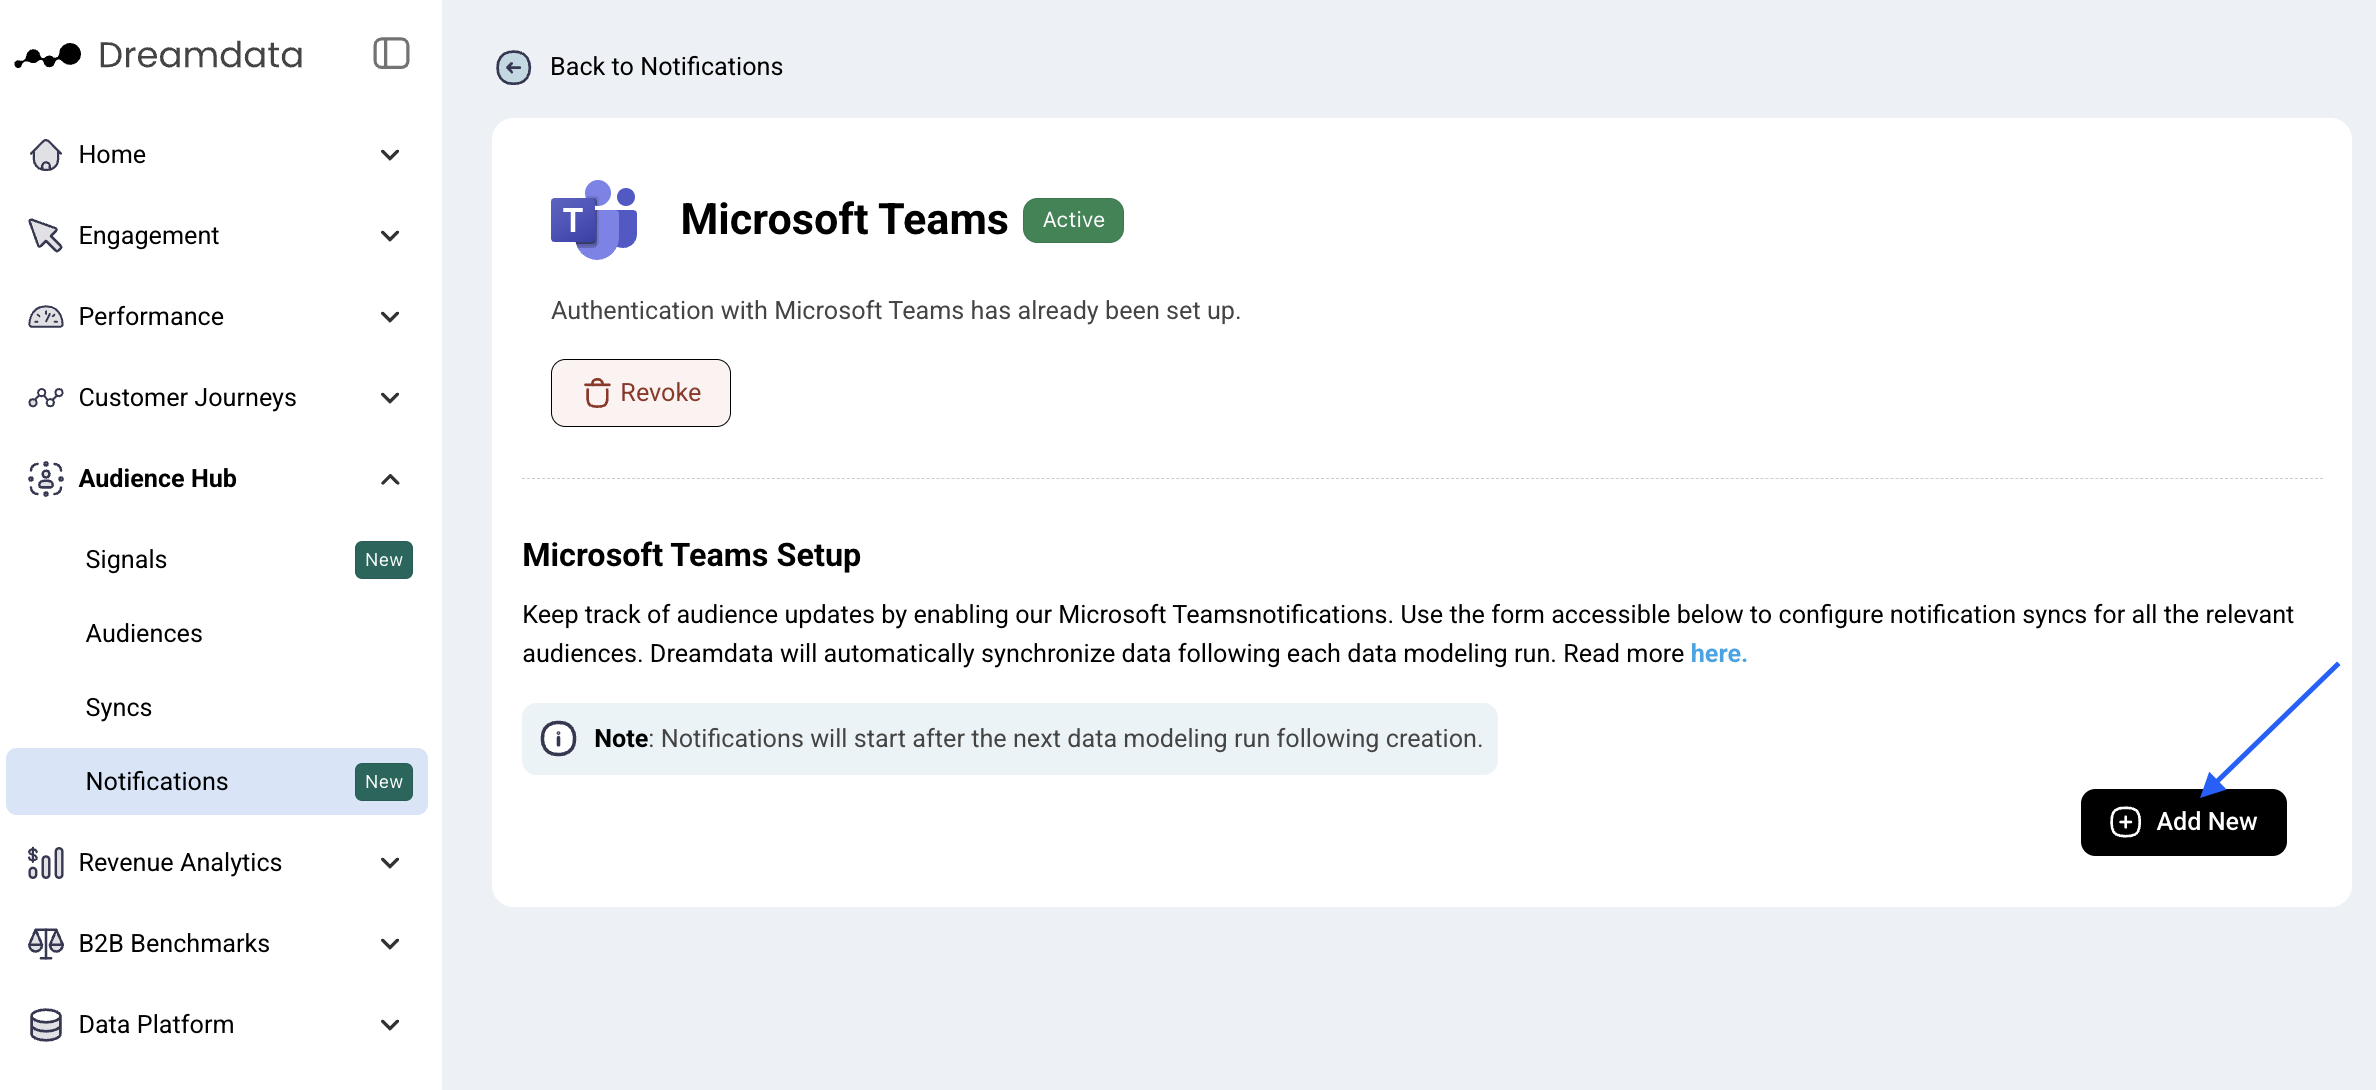Click the Add New button

point(2184,822)
